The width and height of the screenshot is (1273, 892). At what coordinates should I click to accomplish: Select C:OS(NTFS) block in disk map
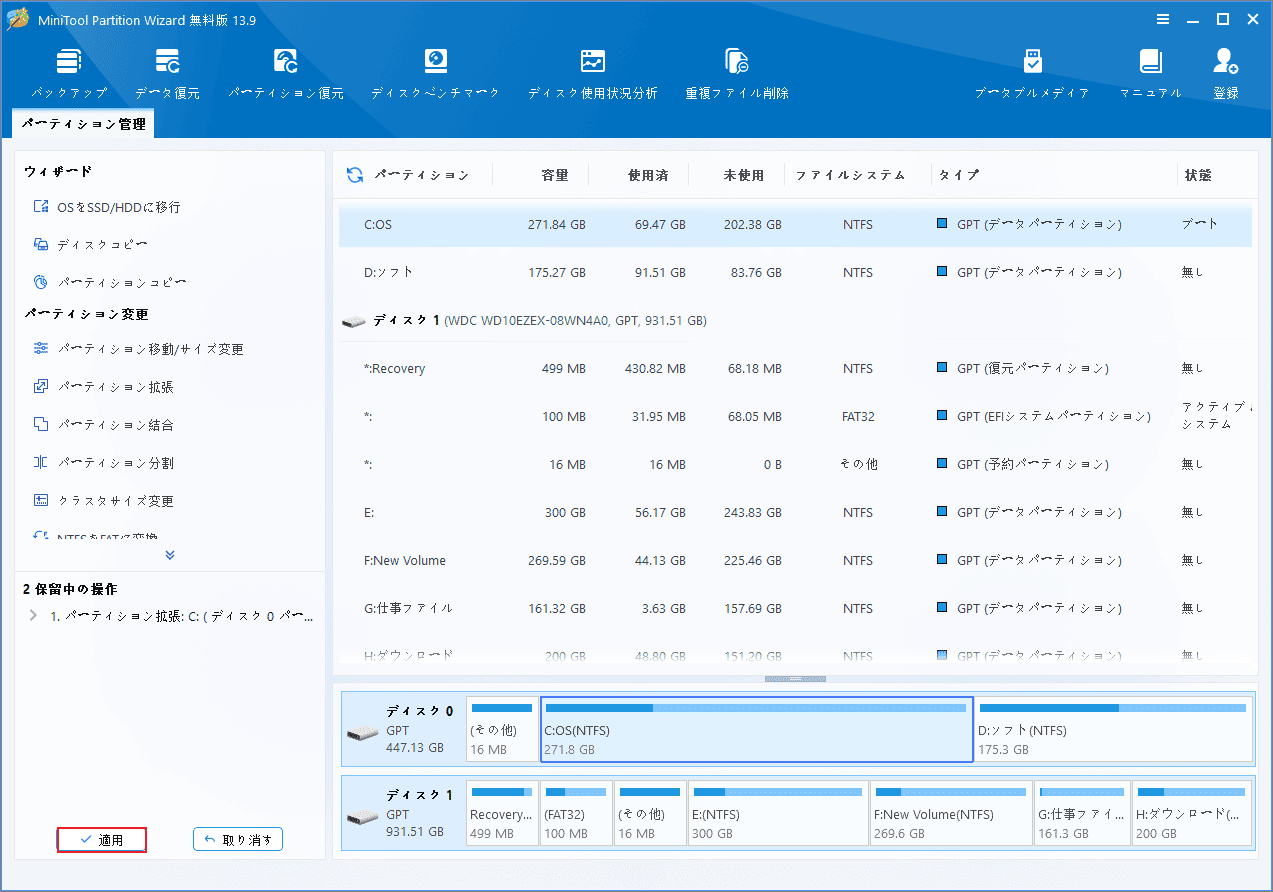coord(757,730)
